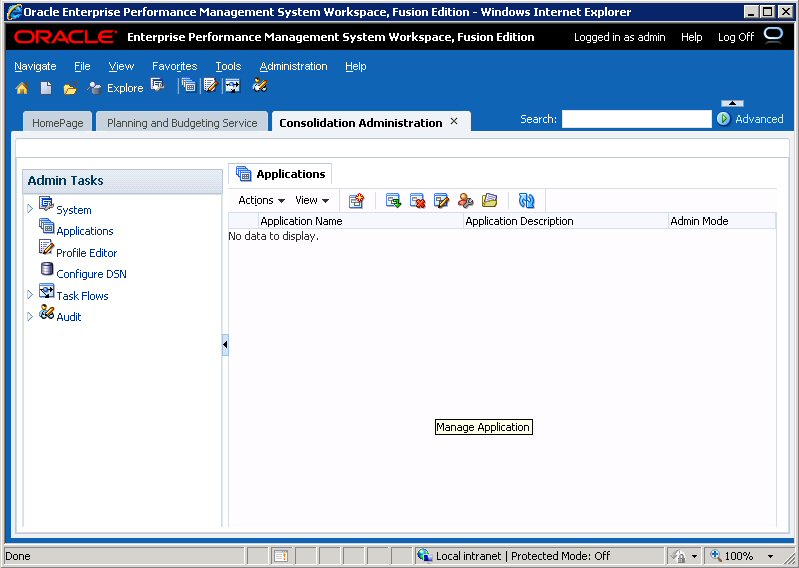This screenshot has width=799, height=568.
Task: Select Applications in the Admin Tasks tree
Action: 85,231
